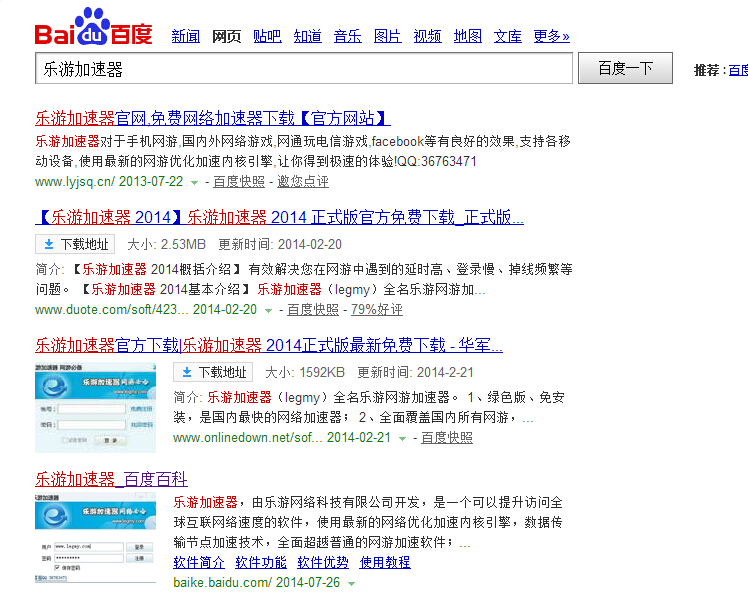Image resolution: width=748 pixels, height=607 pixels.
Task: Open result 乐游加速器官网 免费网络加速器下载
Action: [213, 118]
